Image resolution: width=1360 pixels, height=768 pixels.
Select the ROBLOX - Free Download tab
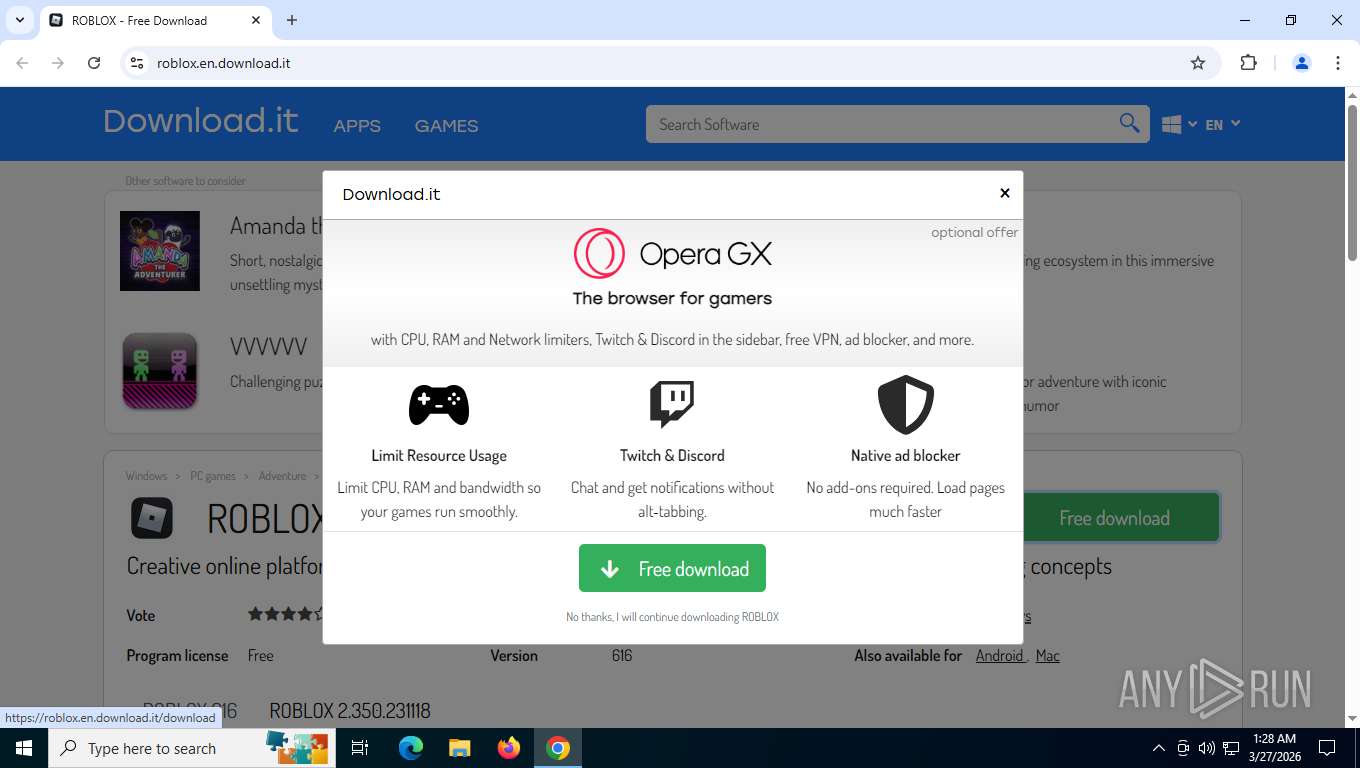pos(155,20)
